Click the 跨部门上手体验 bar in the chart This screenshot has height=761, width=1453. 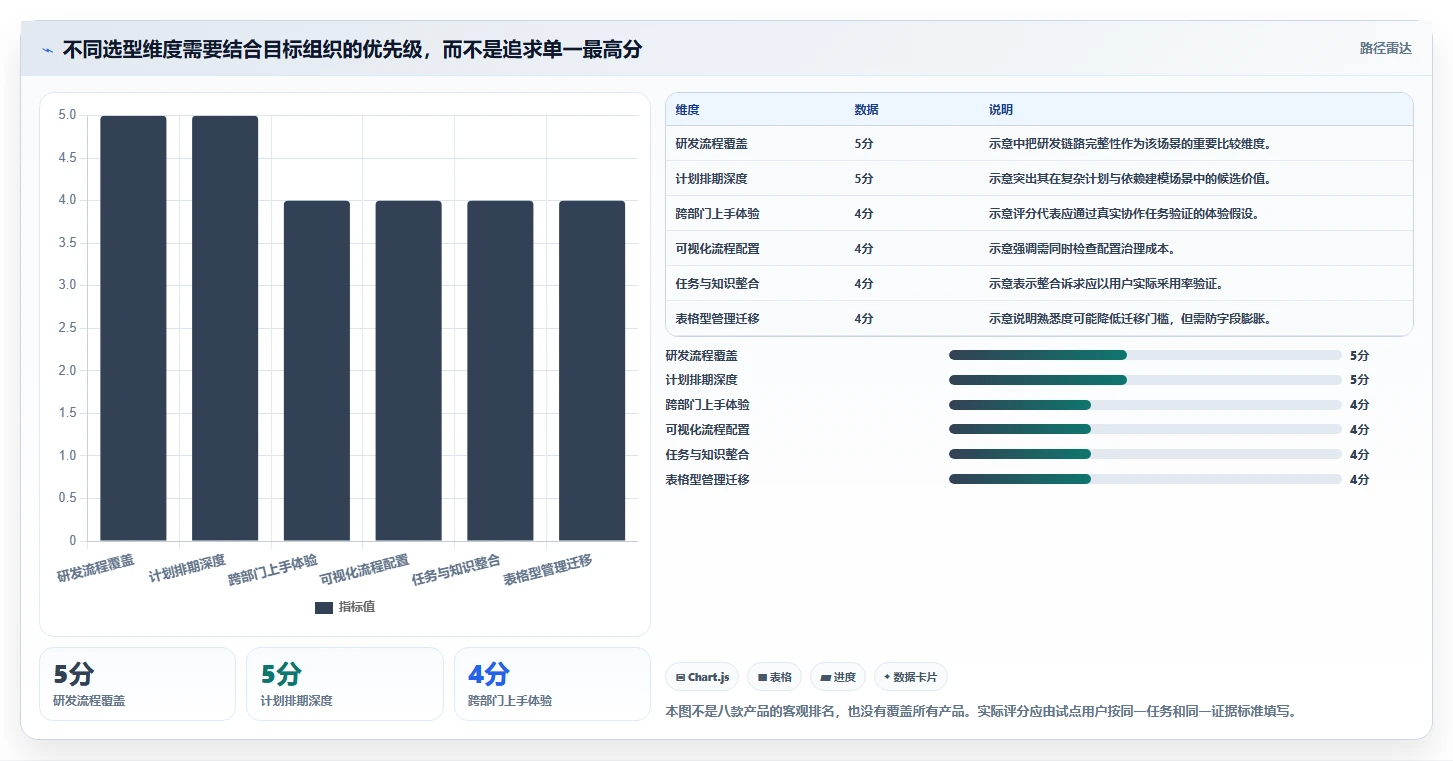click(x=317, y=371)
